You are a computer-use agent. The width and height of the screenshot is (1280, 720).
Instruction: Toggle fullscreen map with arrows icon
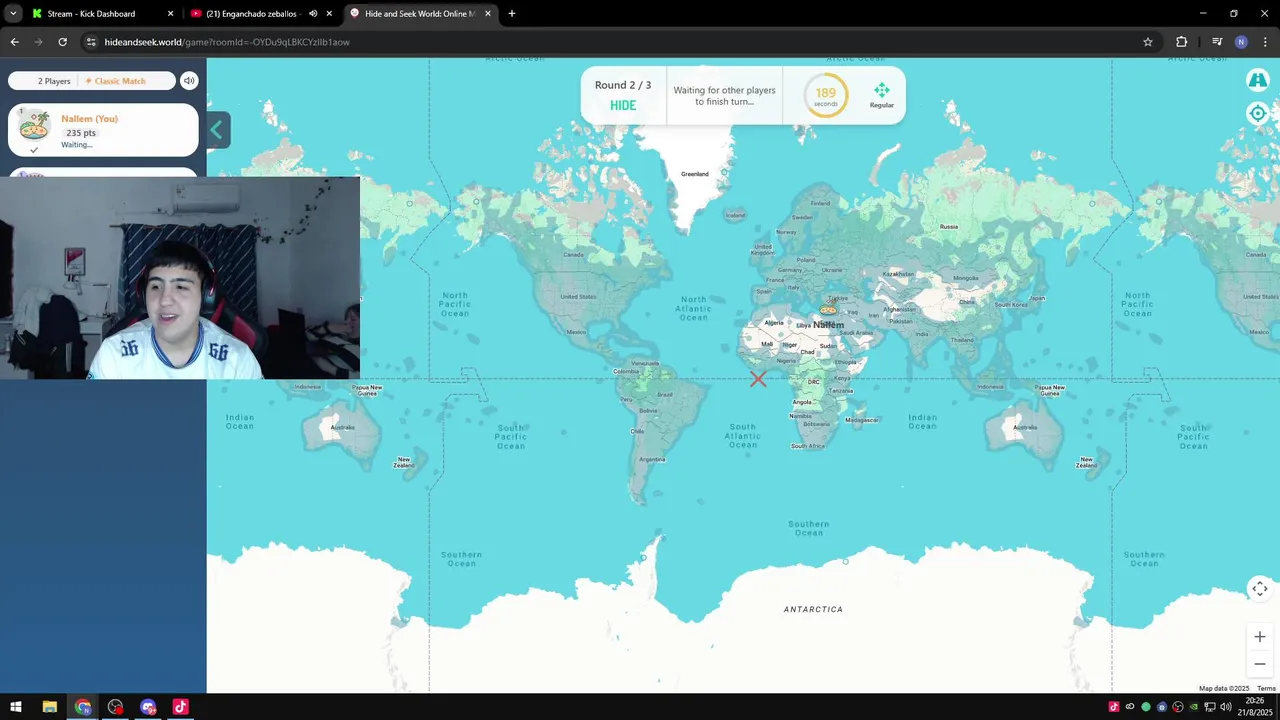(1260, 588)
